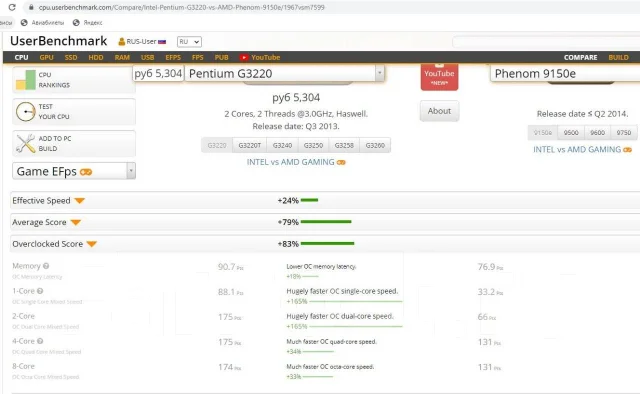
Task: Click the YouTube play icon in menu bar
Action: pos(244,58)
